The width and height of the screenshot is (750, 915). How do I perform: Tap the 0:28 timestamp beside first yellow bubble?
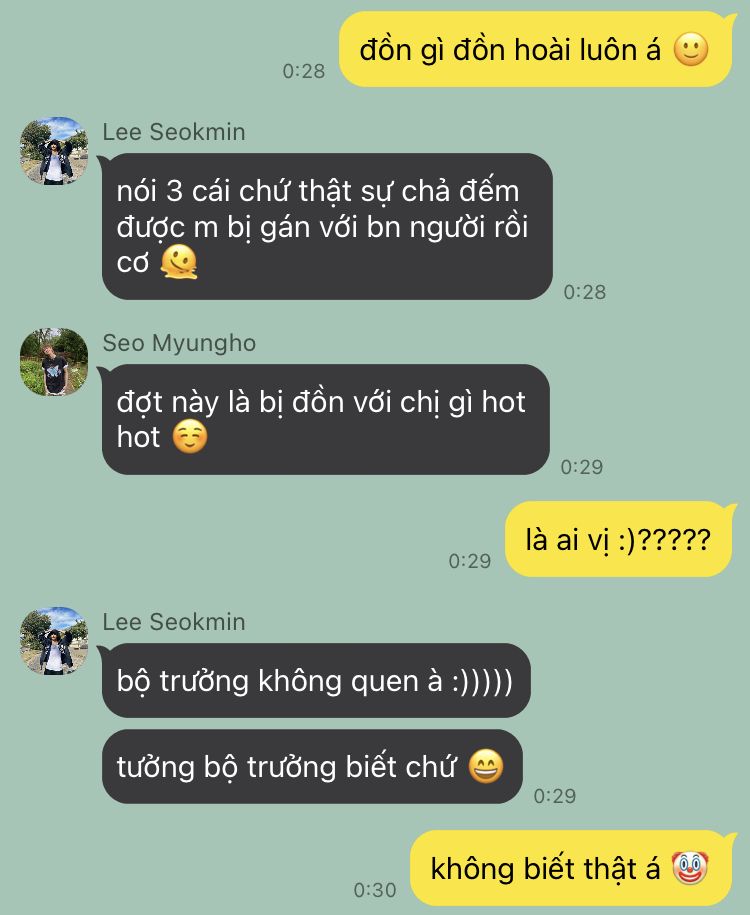[x=304, y=71]
